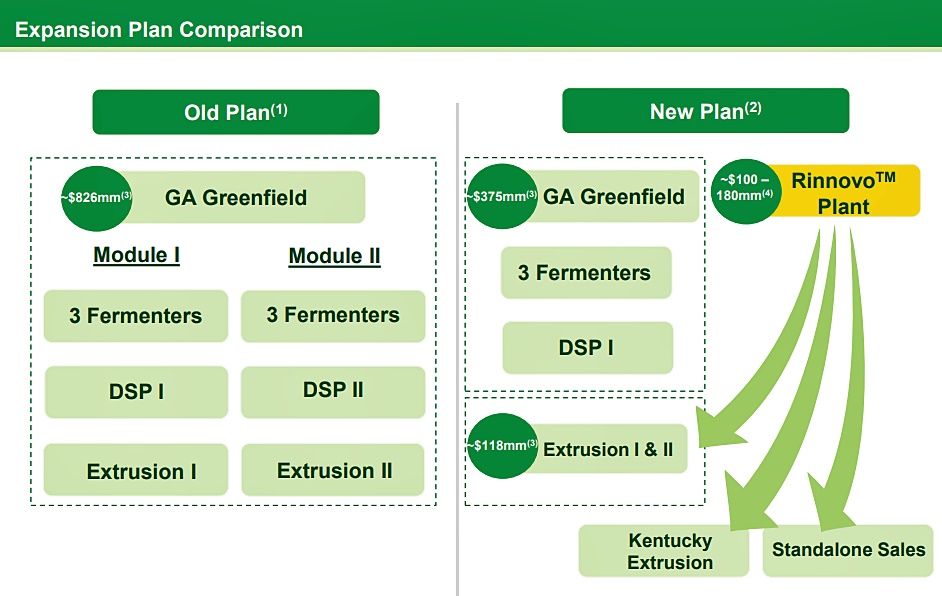Click the ~$100–180mm cost circle
Image resolution: width=942 pixels, height=596 pixels.
[746, 192]
